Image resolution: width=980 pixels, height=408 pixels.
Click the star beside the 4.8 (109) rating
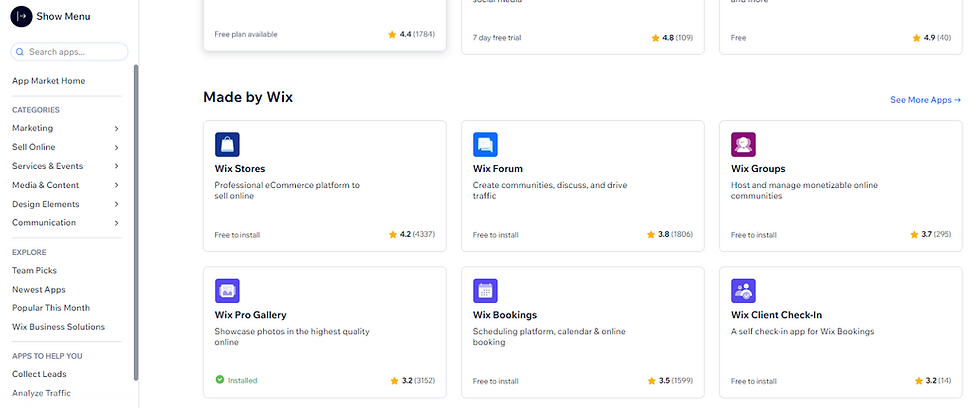(656, 37)
